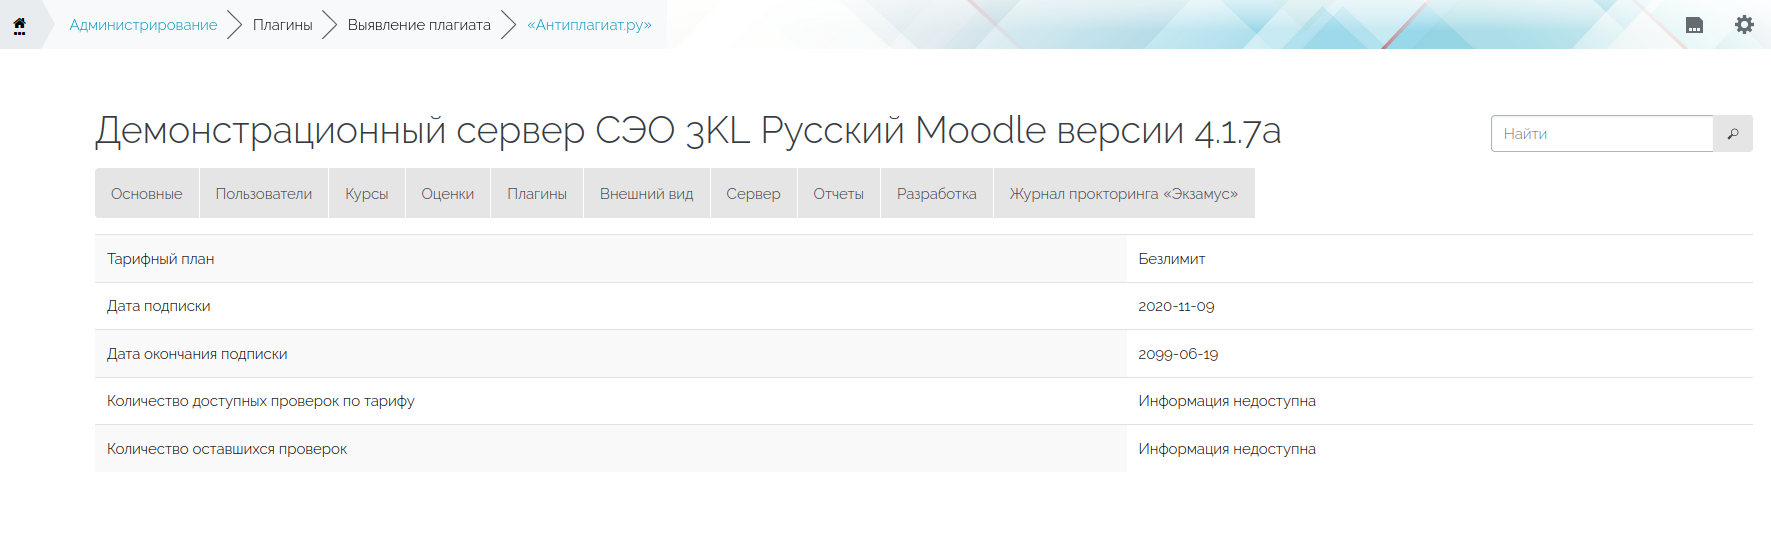Click the 2020-11-09 date value
This screenshot has width=1771, height=541.
click(x=1177, y=306)
